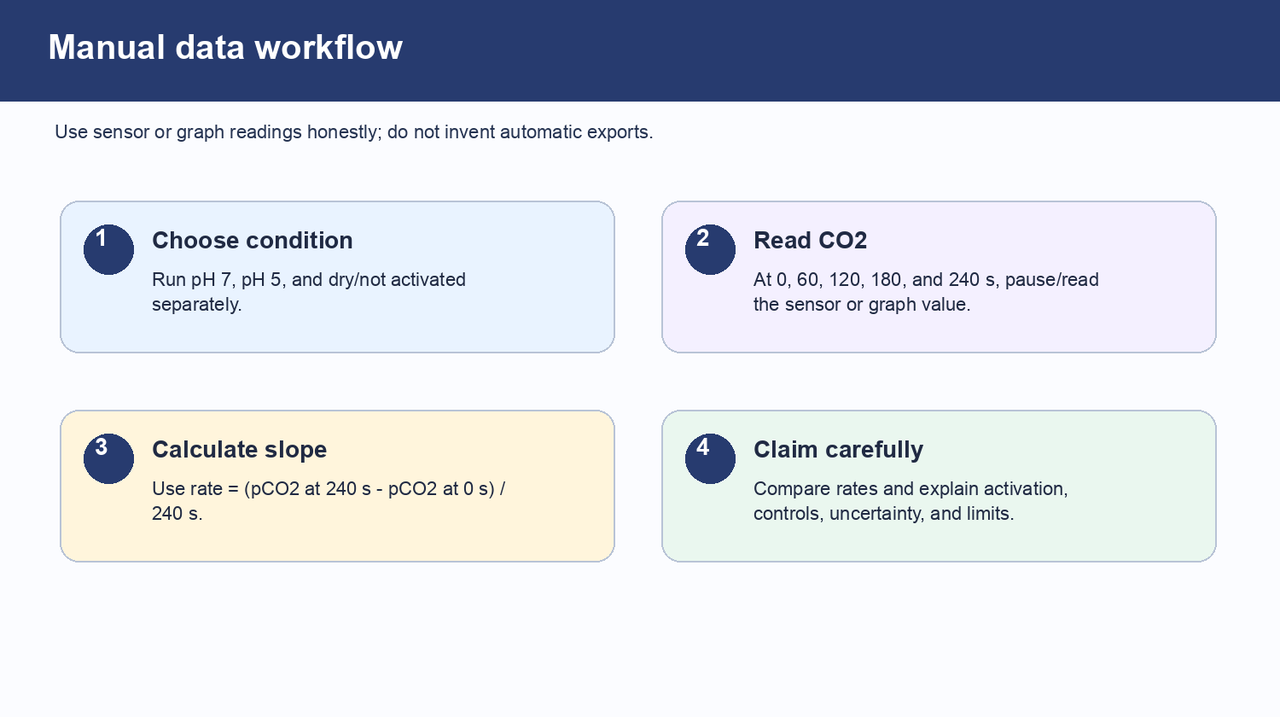Image resolution: width=1280 pixels, height=717 pixels.
Task: Click the 'Run pH 7, pH 5' description text
Action: [x=309, y=291]
